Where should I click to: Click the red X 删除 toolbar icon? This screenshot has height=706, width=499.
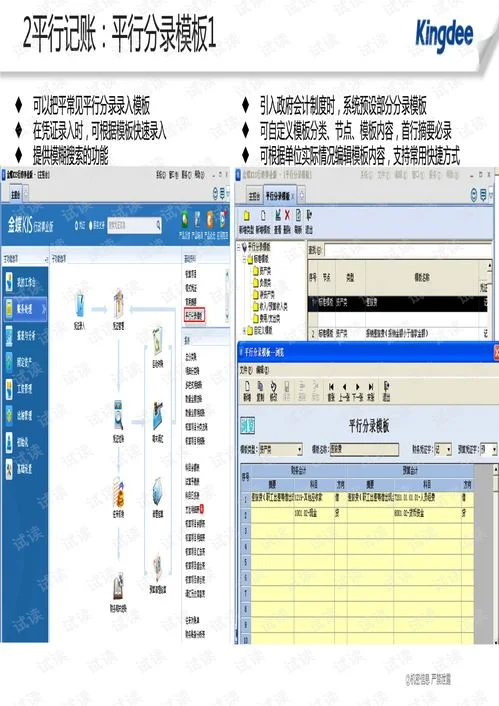[x=287, y=216]
